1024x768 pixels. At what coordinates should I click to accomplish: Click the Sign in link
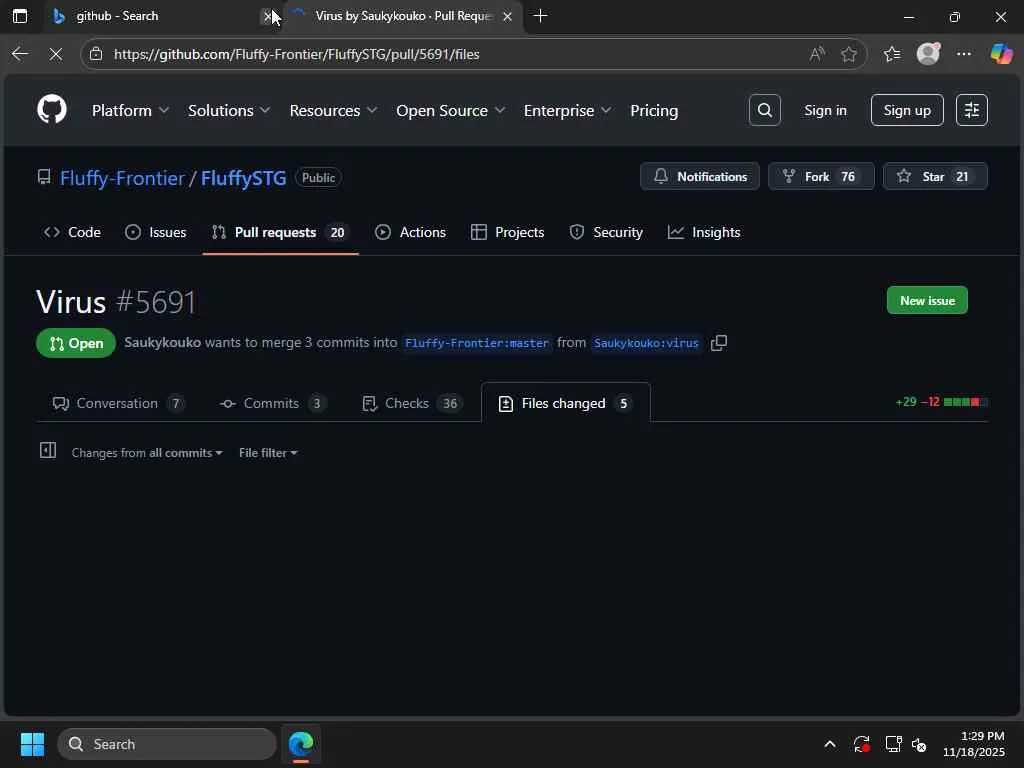point(825,110)
